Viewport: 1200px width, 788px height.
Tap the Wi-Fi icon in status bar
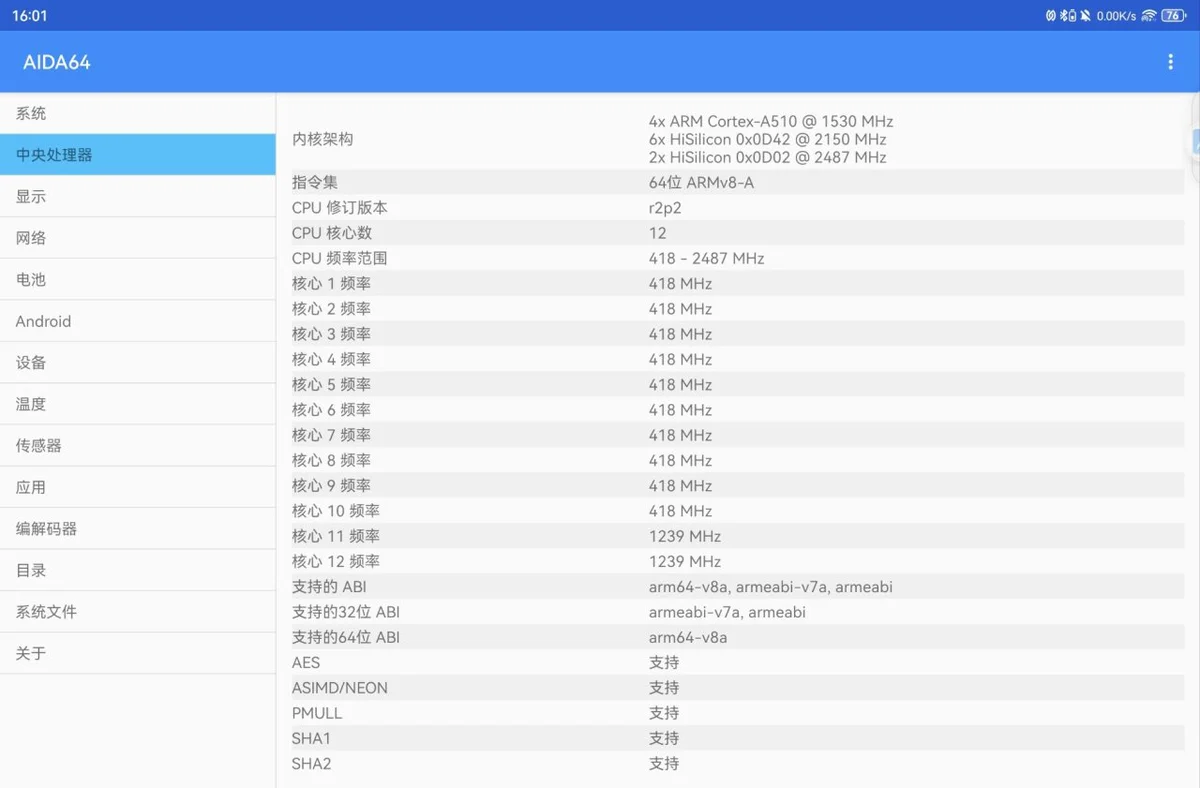(x=1148, y=16)
